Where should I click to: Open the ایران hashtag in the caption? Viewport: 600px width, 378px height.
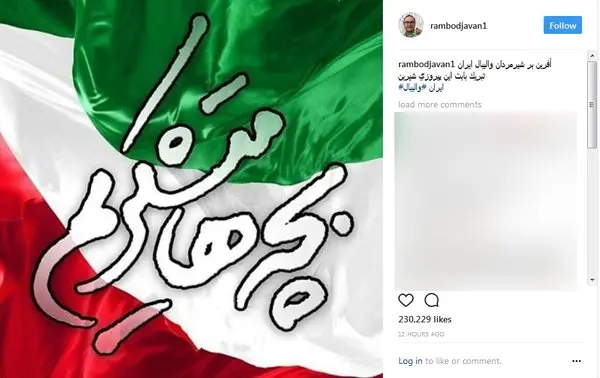click(435, 88)
